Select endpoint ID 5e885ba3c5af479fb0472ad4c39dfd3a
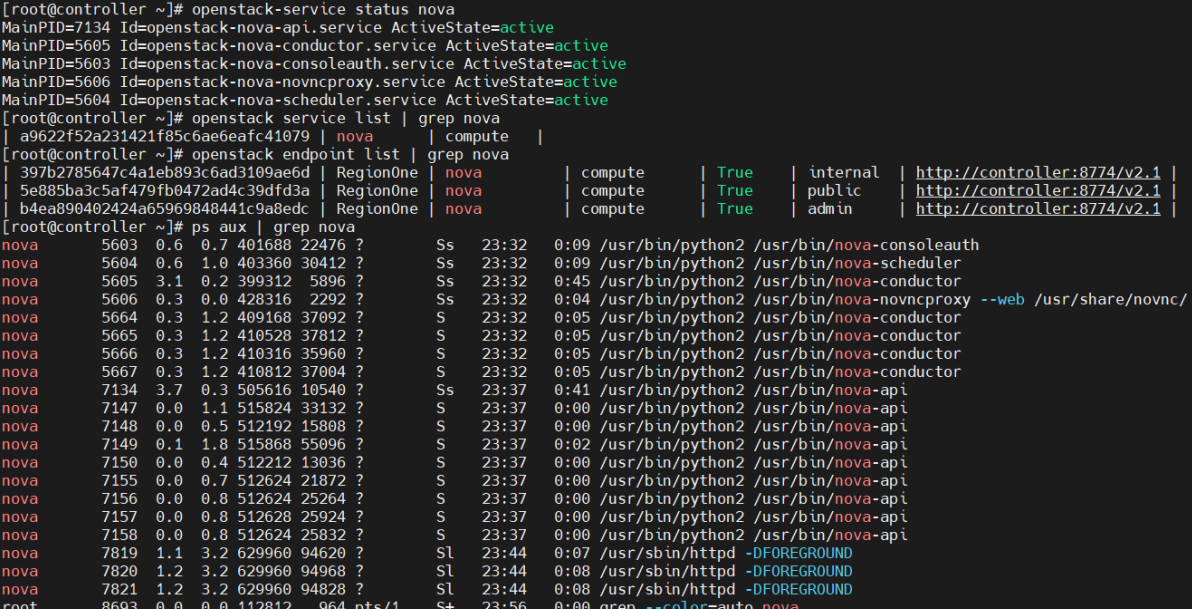 point(165,191)
